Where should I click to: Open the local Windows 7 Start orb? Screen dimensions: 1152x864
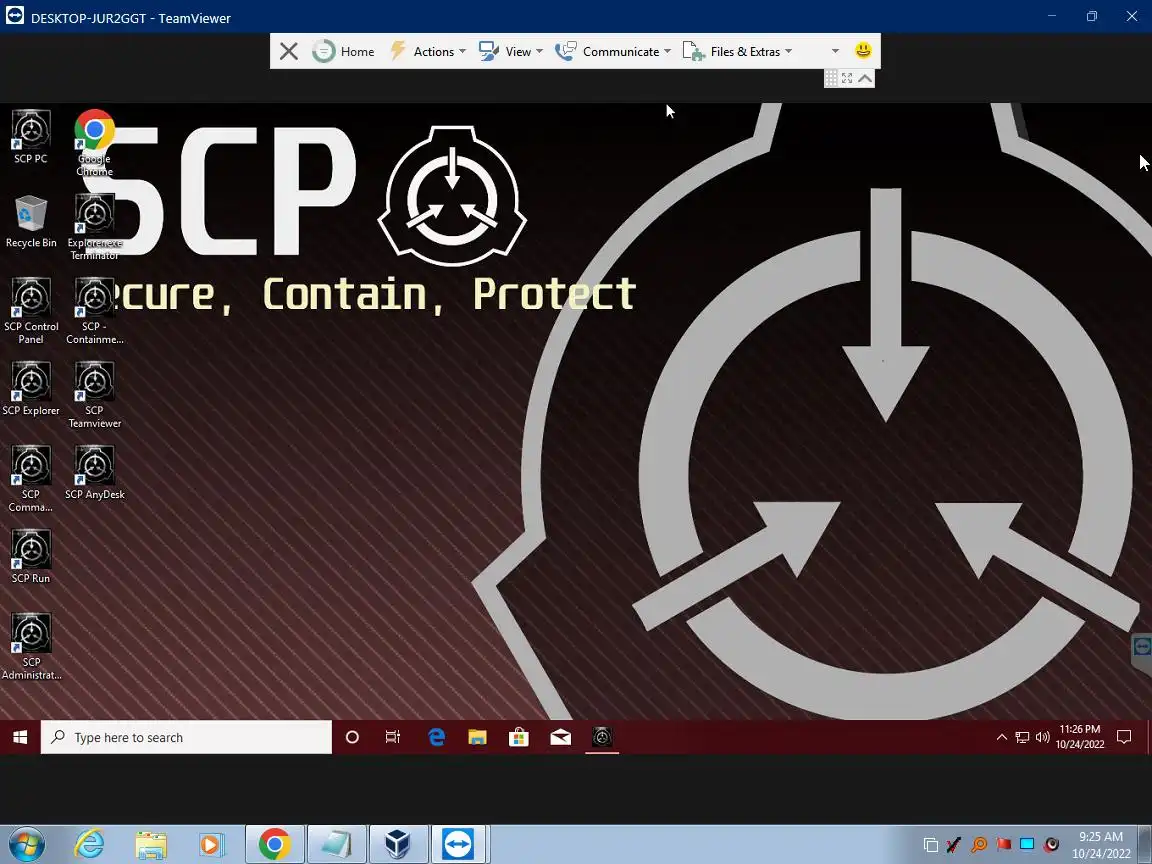26,844
